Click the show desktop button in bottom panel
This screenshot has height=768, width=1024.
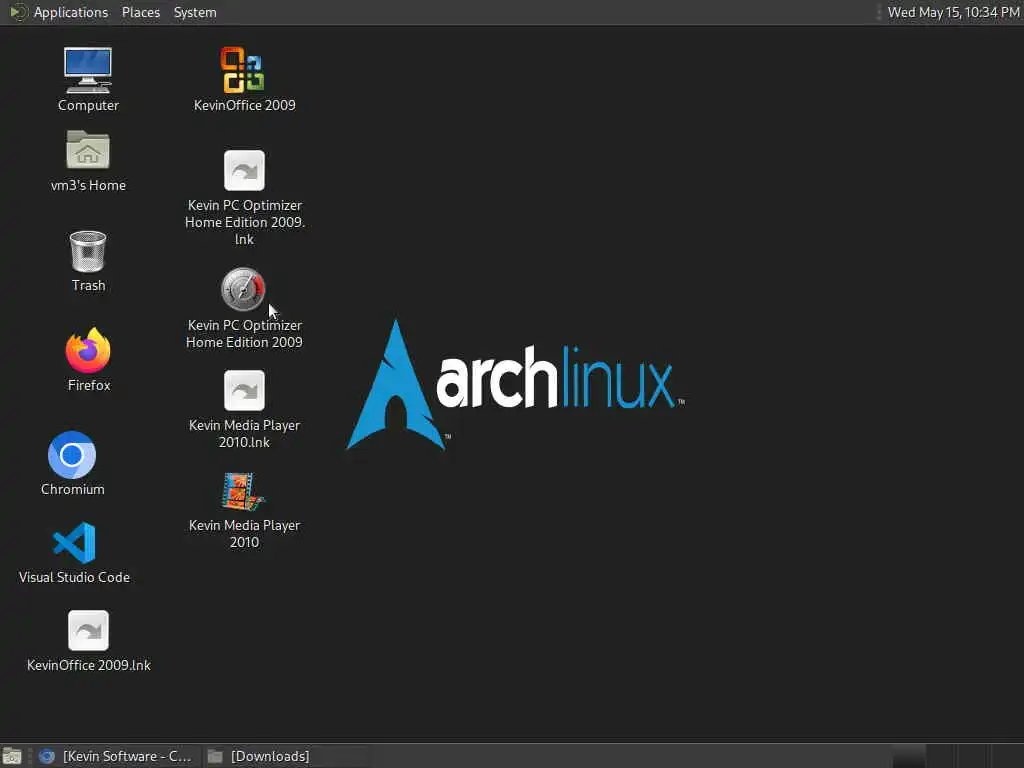pos(12,756)
